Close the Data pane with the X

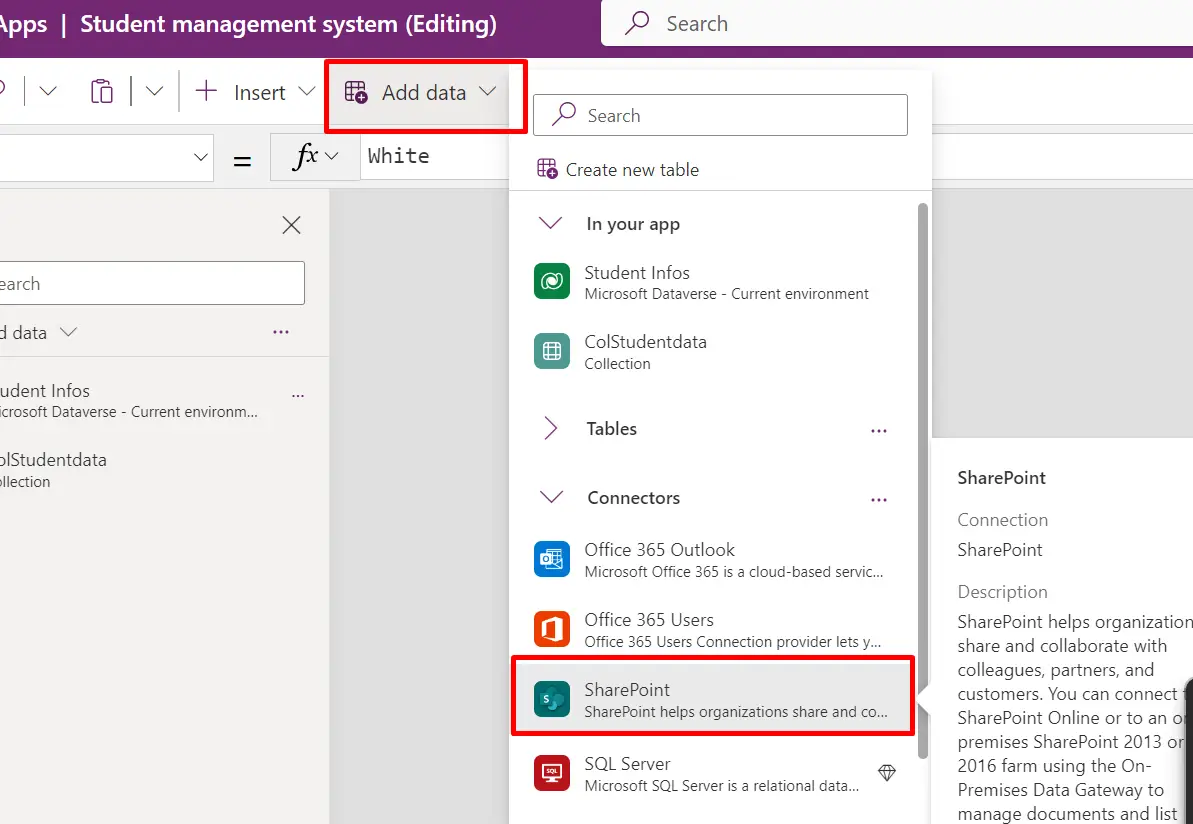click(x=291, y=224)
